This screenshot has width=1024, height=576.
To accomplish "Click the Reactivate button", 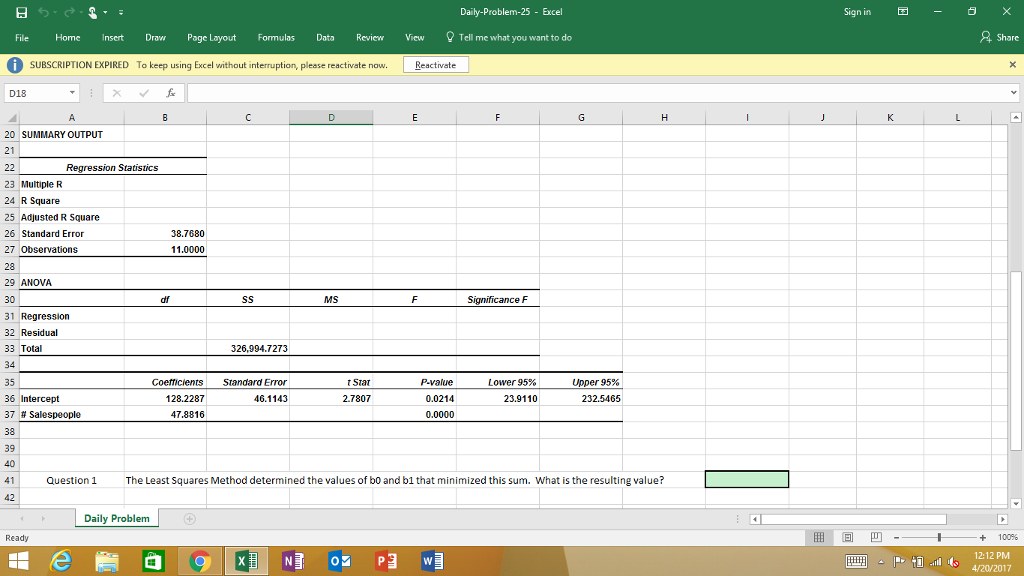I will coord(438,64).
